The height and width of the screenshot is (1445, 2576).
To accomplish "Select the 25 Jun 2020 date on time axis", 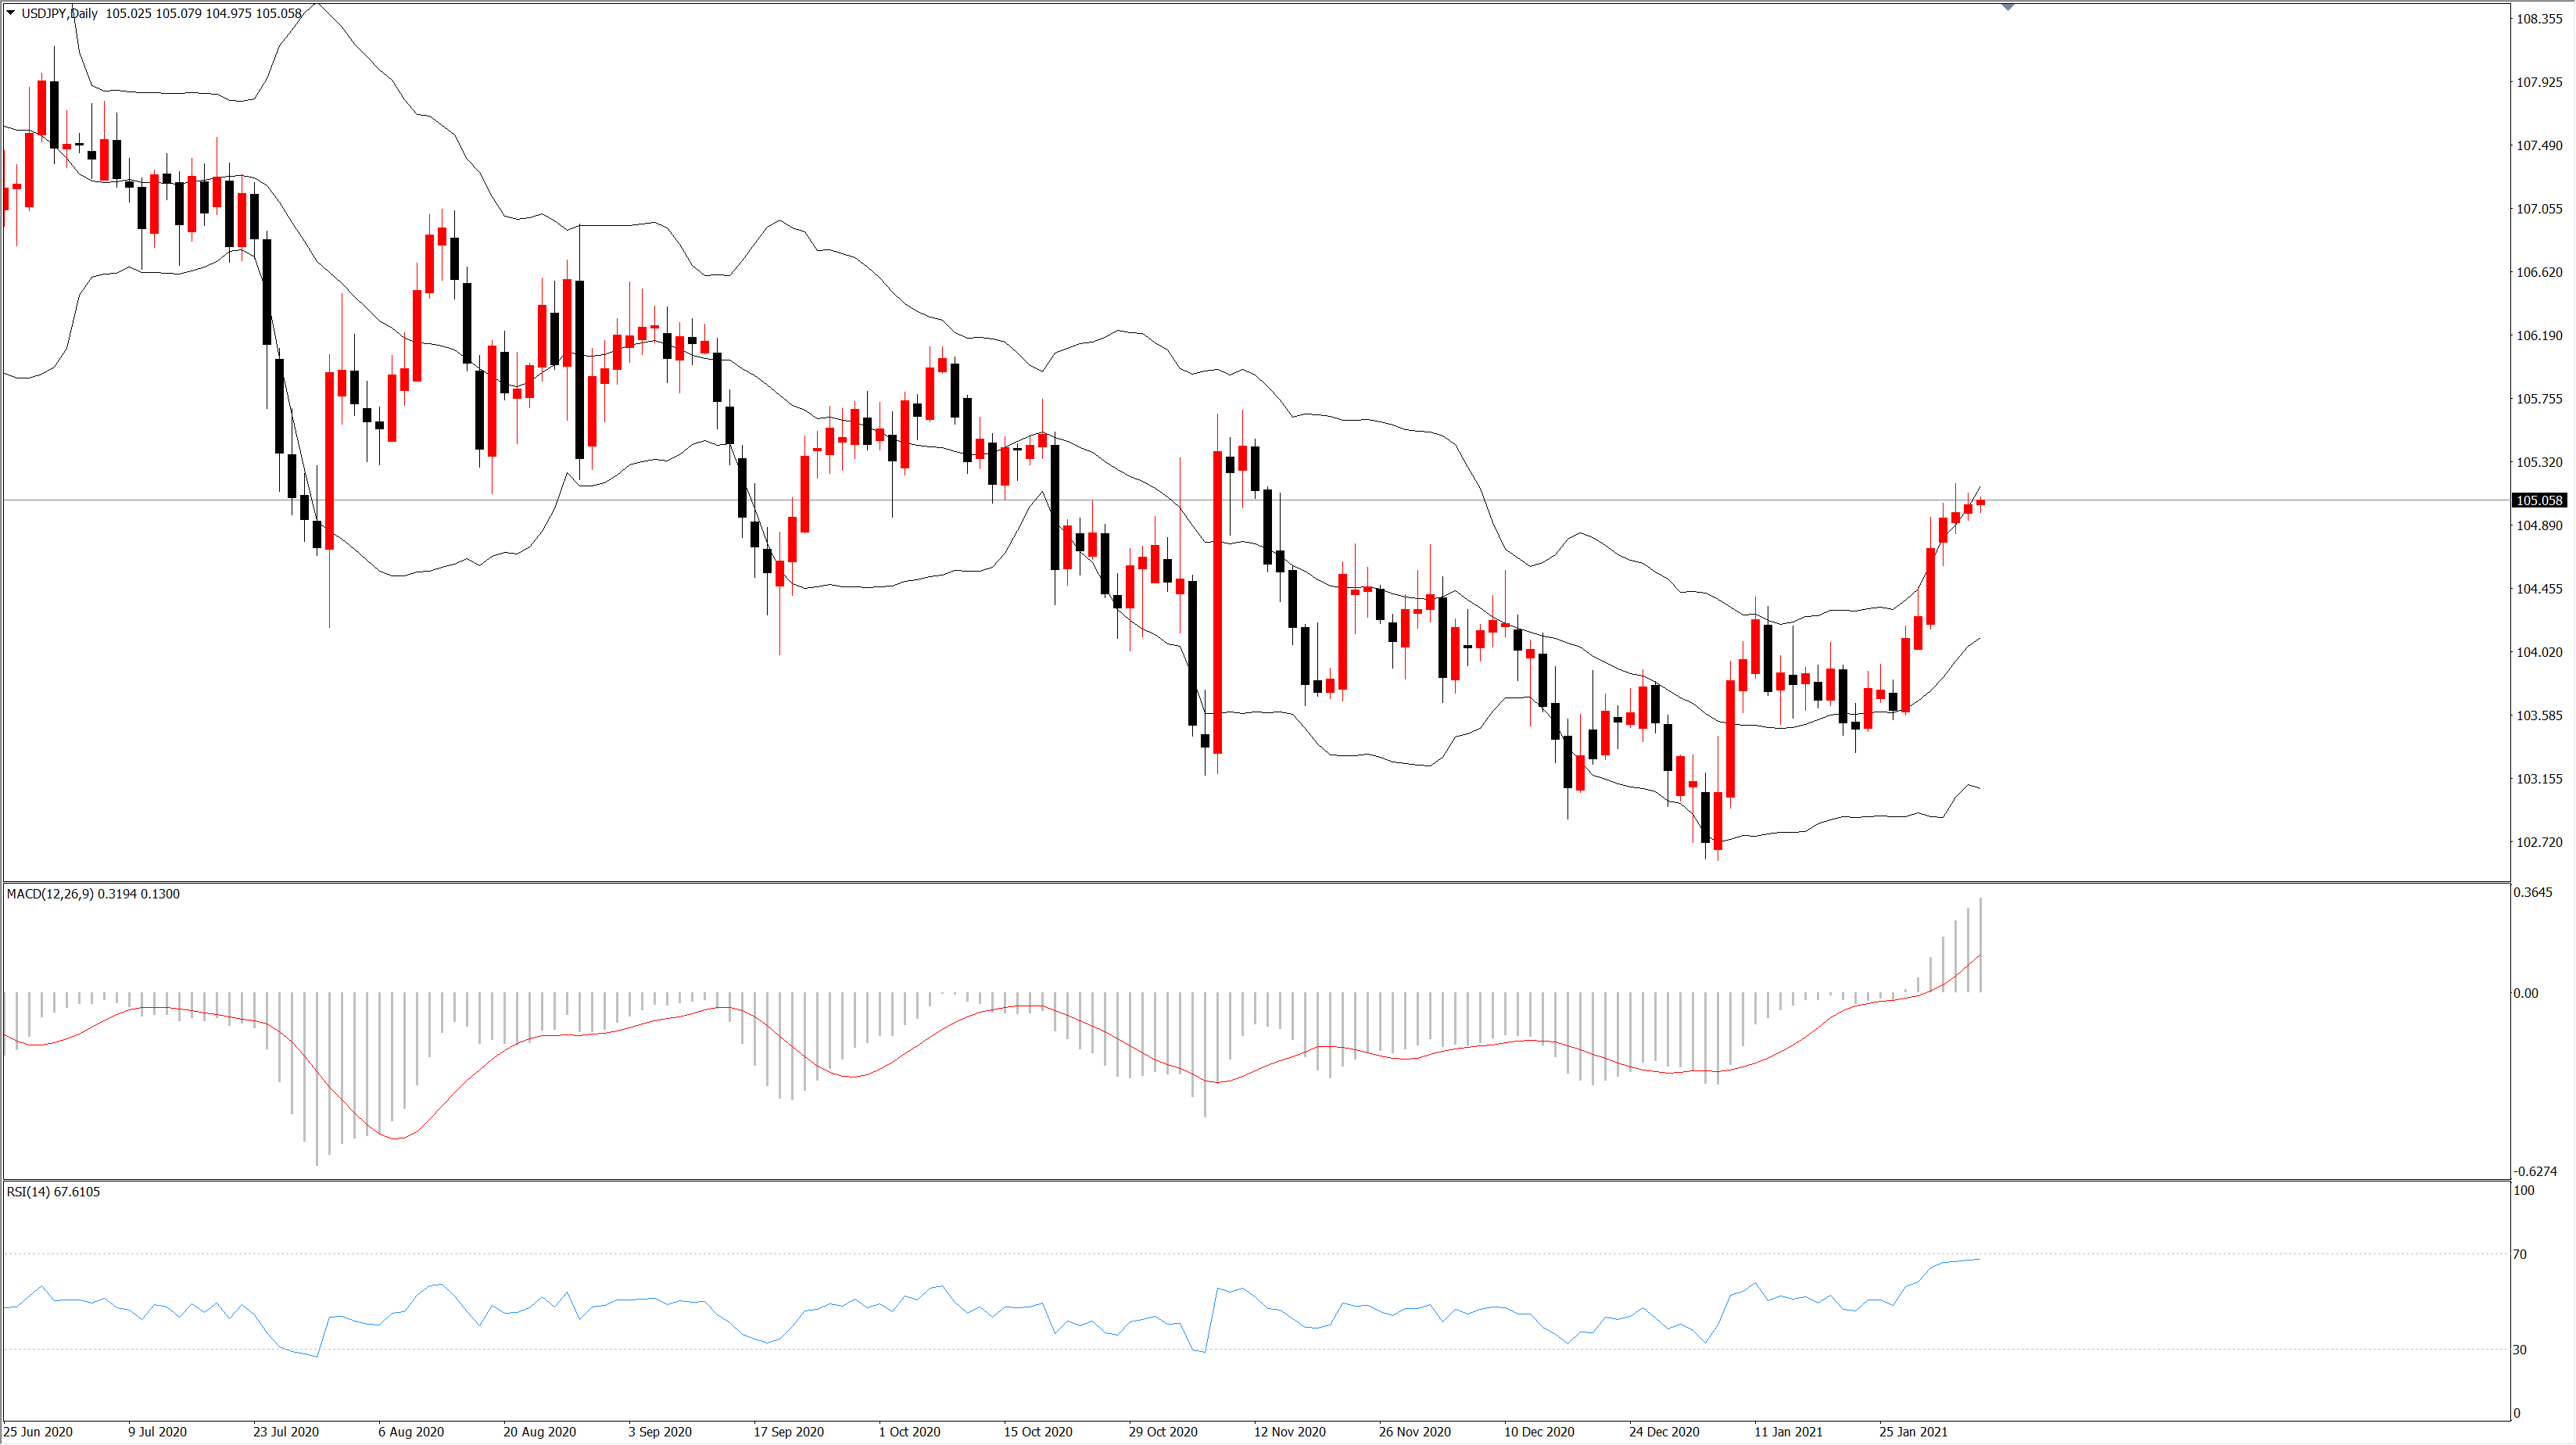I will tap(38, 1432).
